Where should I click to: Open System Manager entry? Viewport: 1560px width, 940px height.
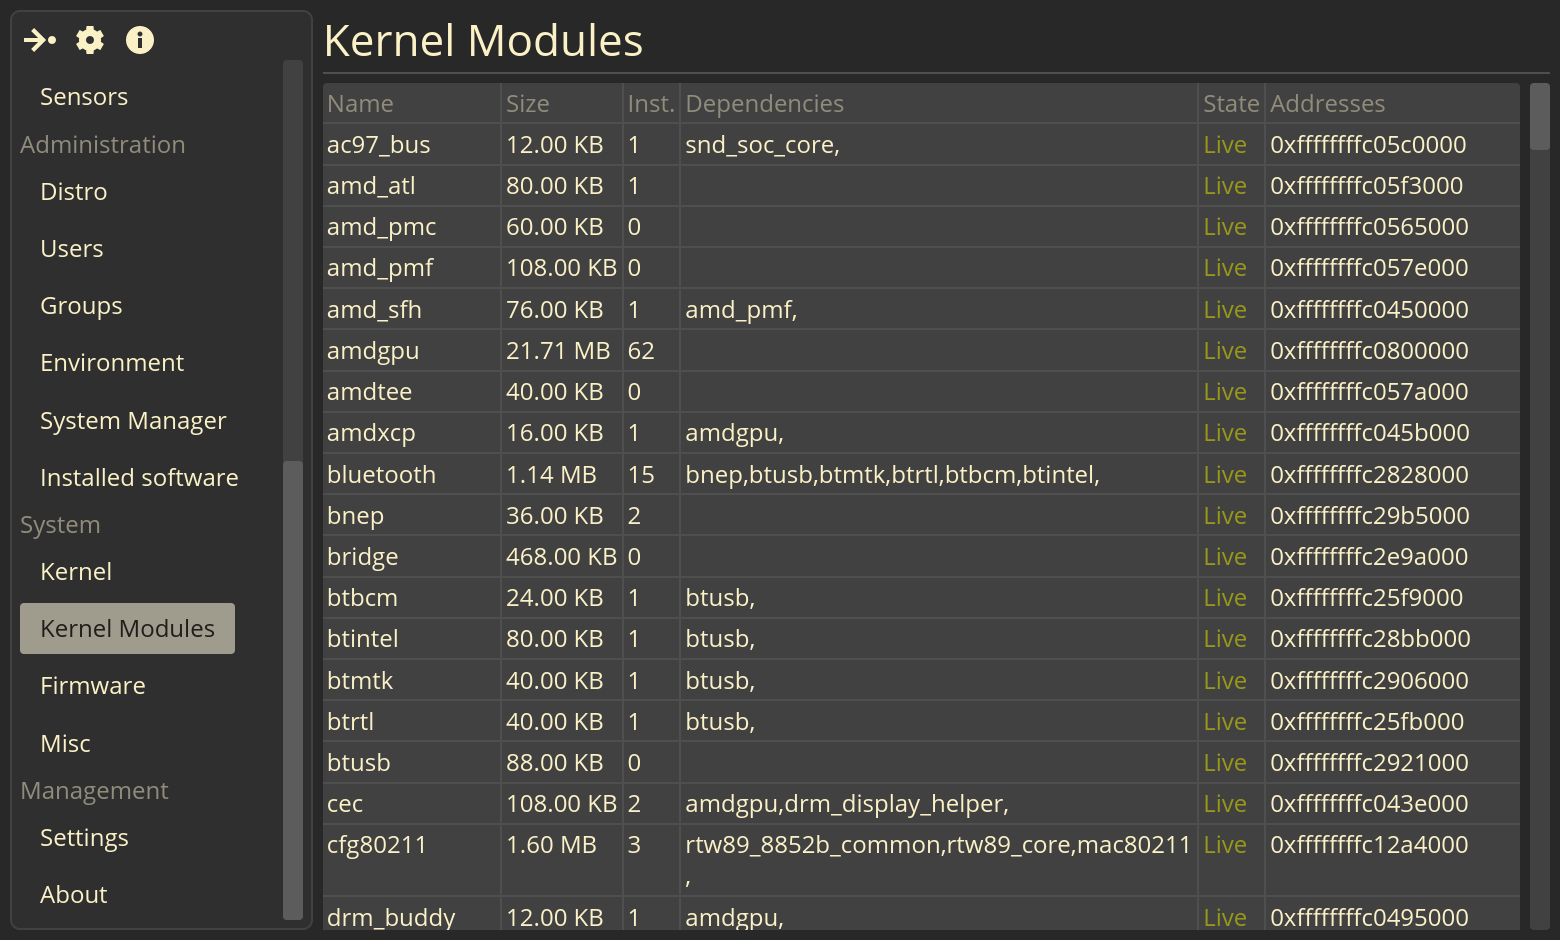[133, 421]
